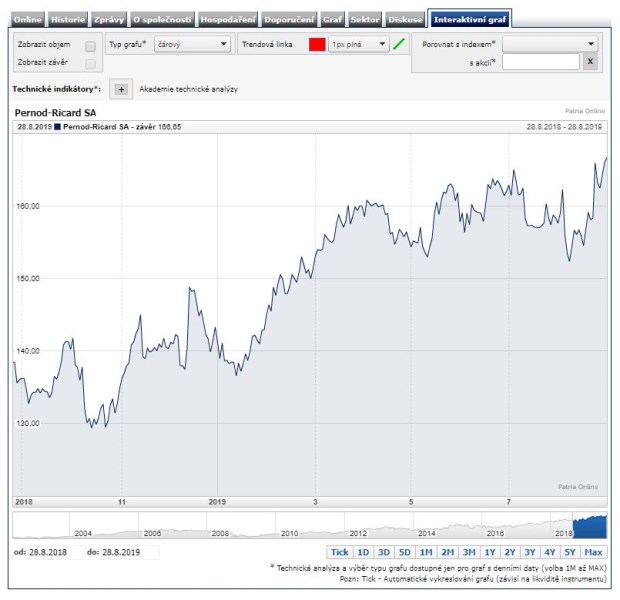Viewport: 620px width, 600px height.
Task: Click the plus icon for technical indicators
Action: (122, 89)
